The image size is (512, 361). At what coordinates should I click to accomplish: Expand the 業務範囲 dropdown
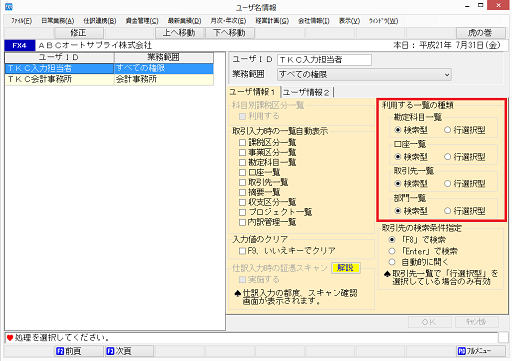pos(447,75)
